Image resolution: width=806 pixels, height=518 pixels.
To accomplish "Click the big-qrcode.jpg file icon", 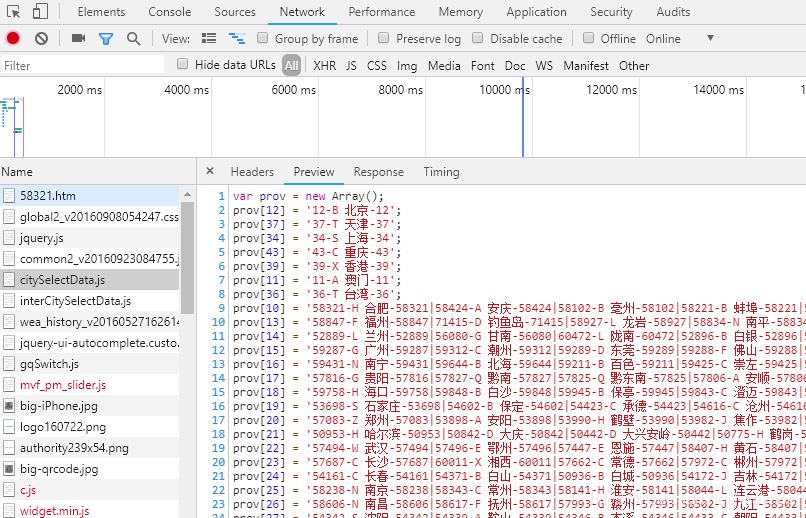I will (x=9, y=469).
